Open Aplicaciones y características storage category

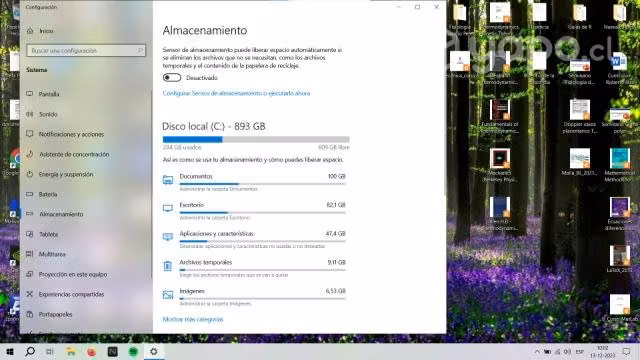coord(254,239)
